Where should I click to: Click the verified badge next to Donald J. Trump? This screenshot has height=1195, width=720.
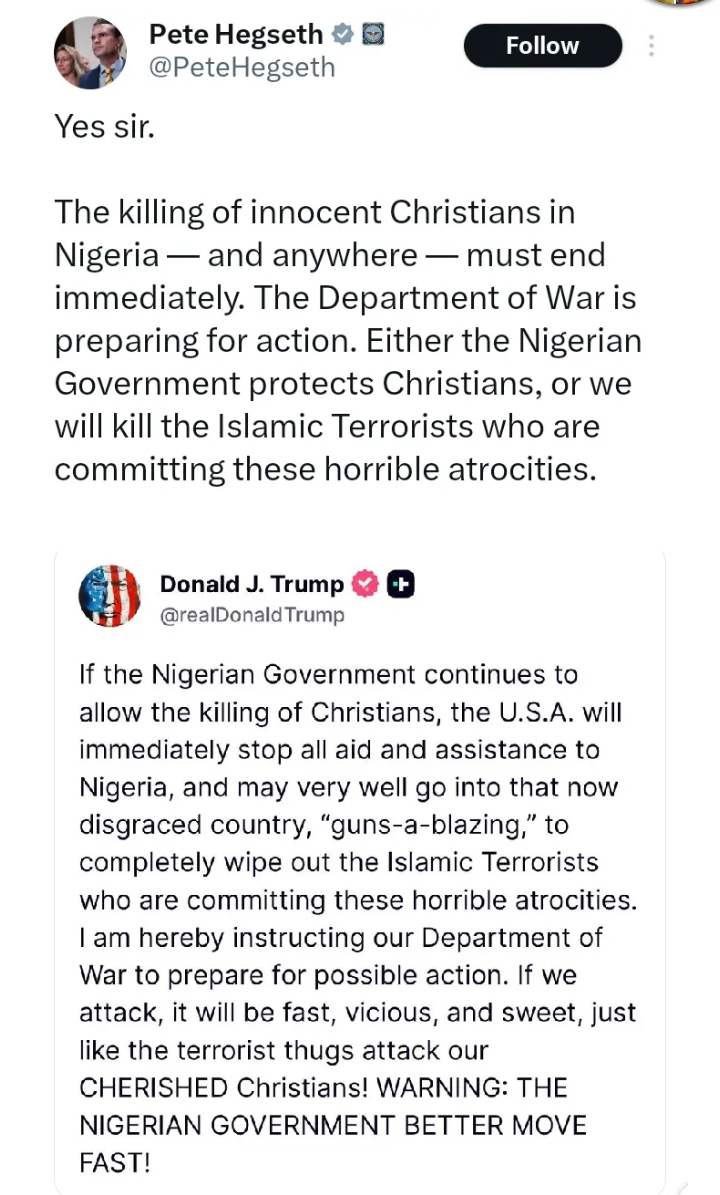[366, 585]
